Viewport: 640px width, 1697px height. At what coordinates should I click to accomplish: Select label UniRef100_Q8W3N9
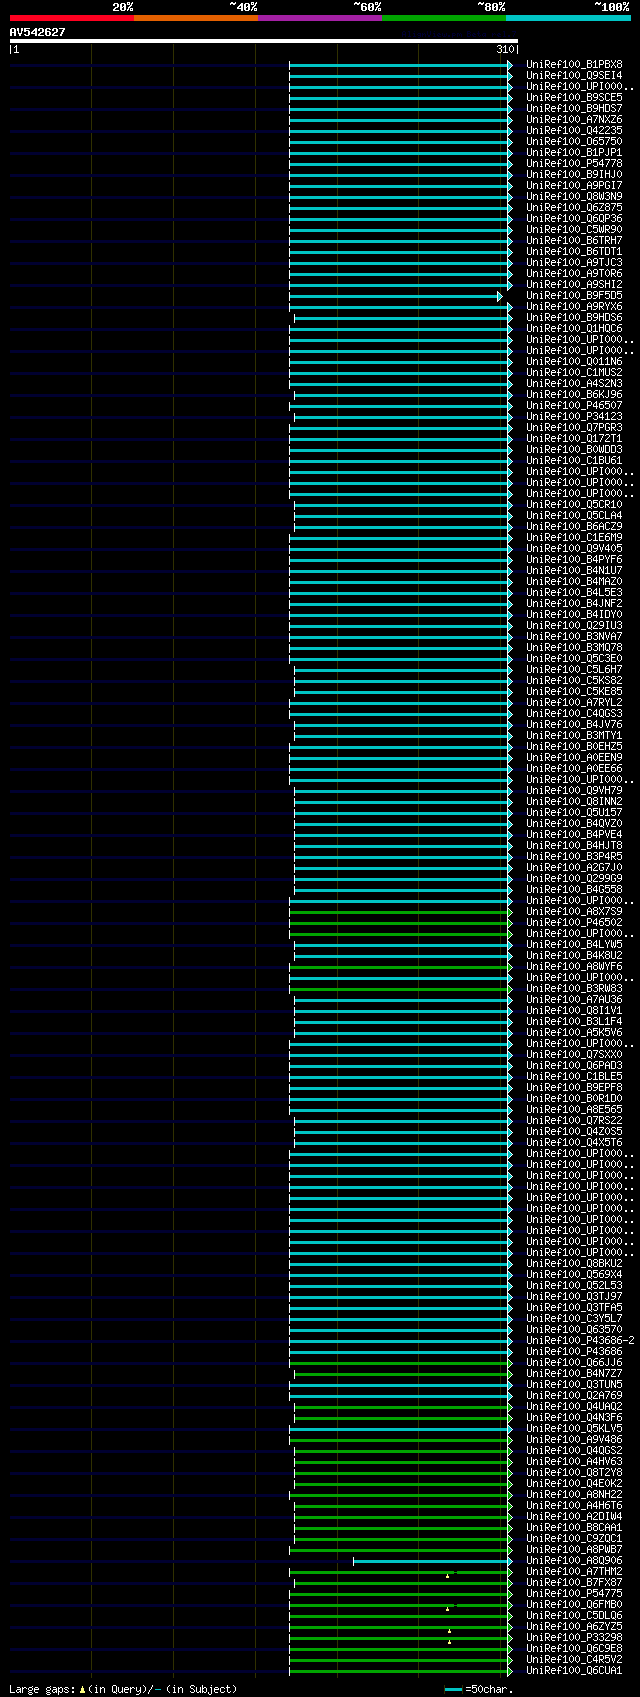[574, 196]
